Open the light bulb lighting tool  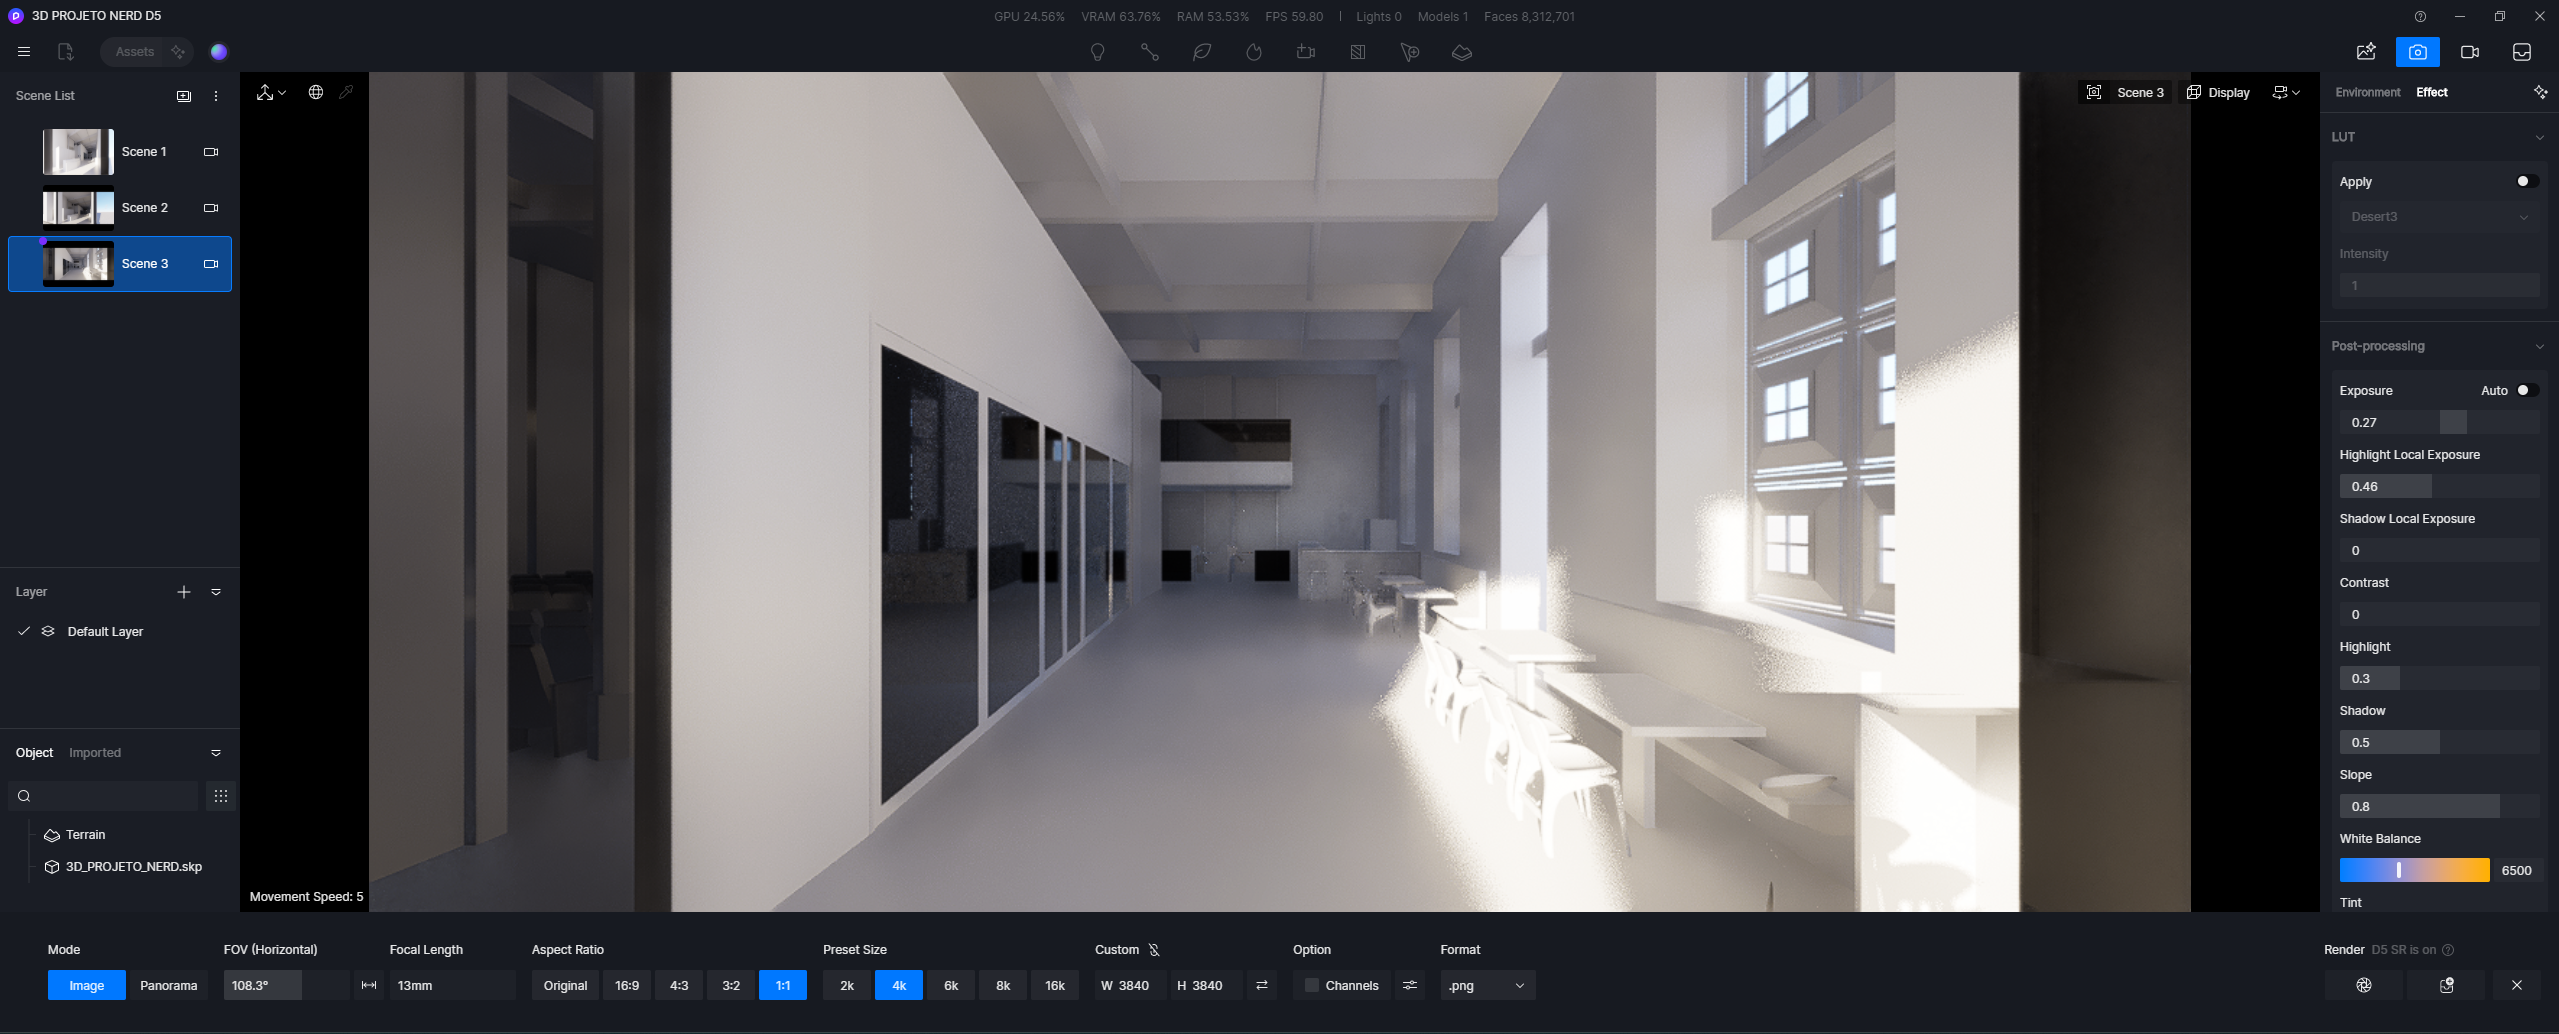pyautogui.click(x=1097, y=52)
